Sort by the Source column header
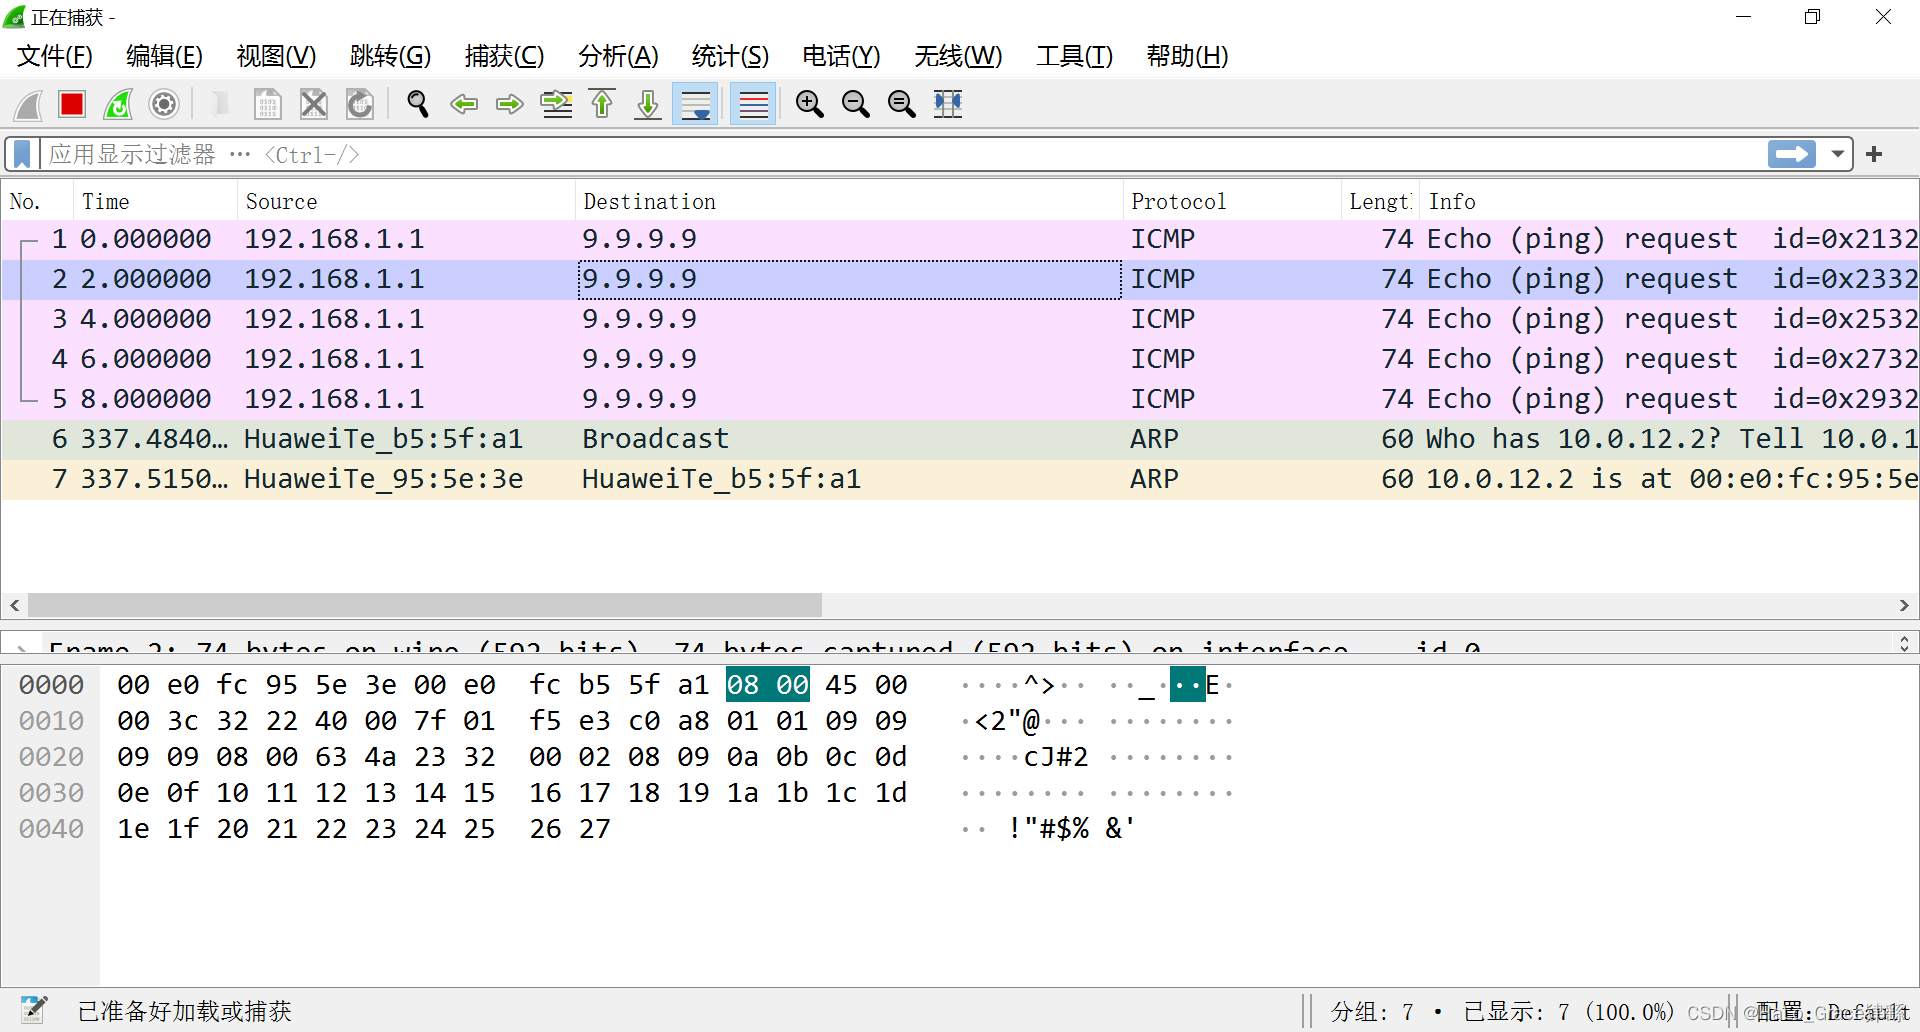Image resolution: width=1920 pixels, height=1032 pixels. click(406, 202)
